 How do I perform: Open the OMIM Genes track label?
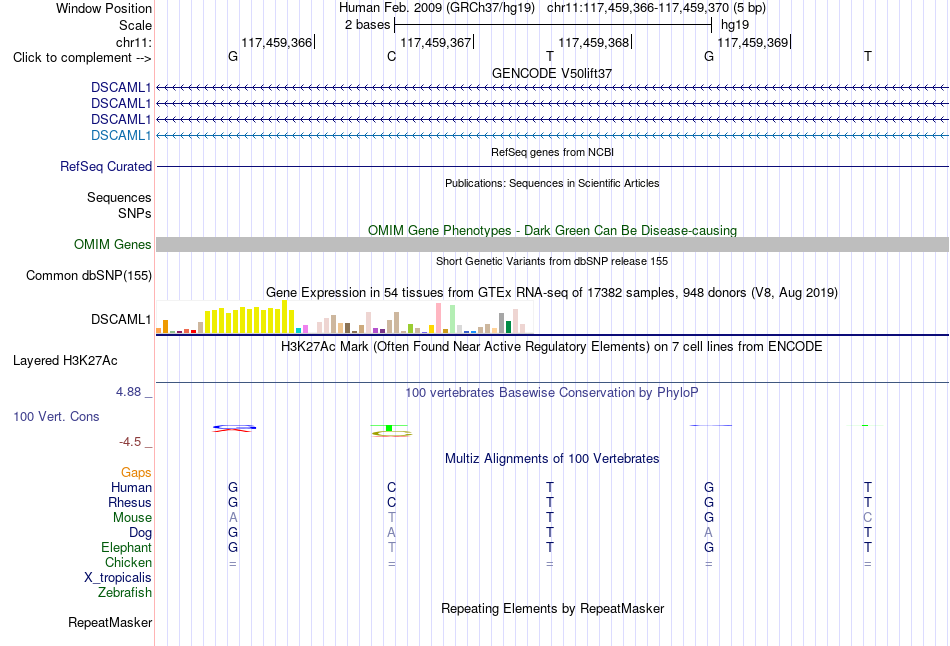click(112, 244)
